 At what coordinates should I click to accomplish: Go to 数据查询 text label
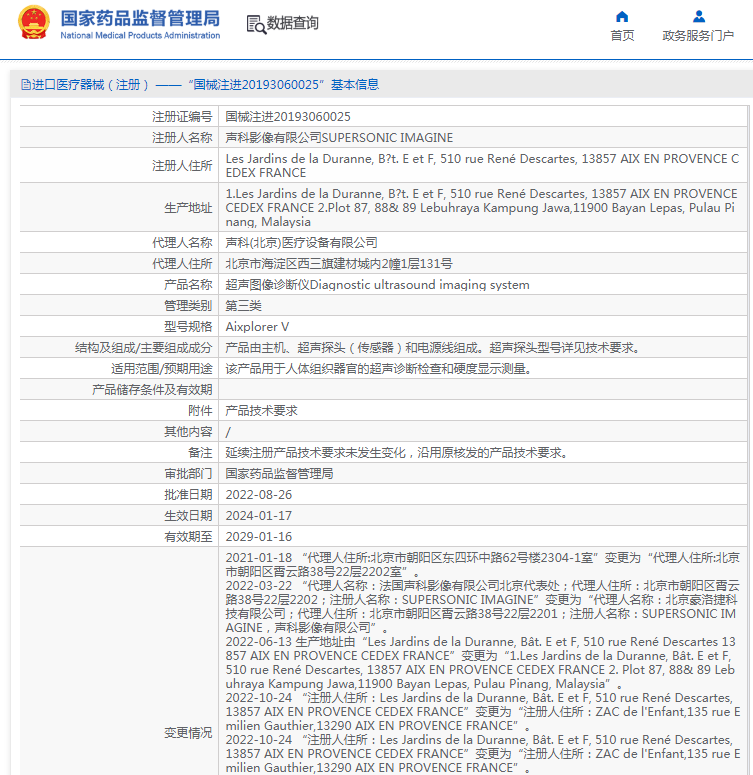click(293, 23)
